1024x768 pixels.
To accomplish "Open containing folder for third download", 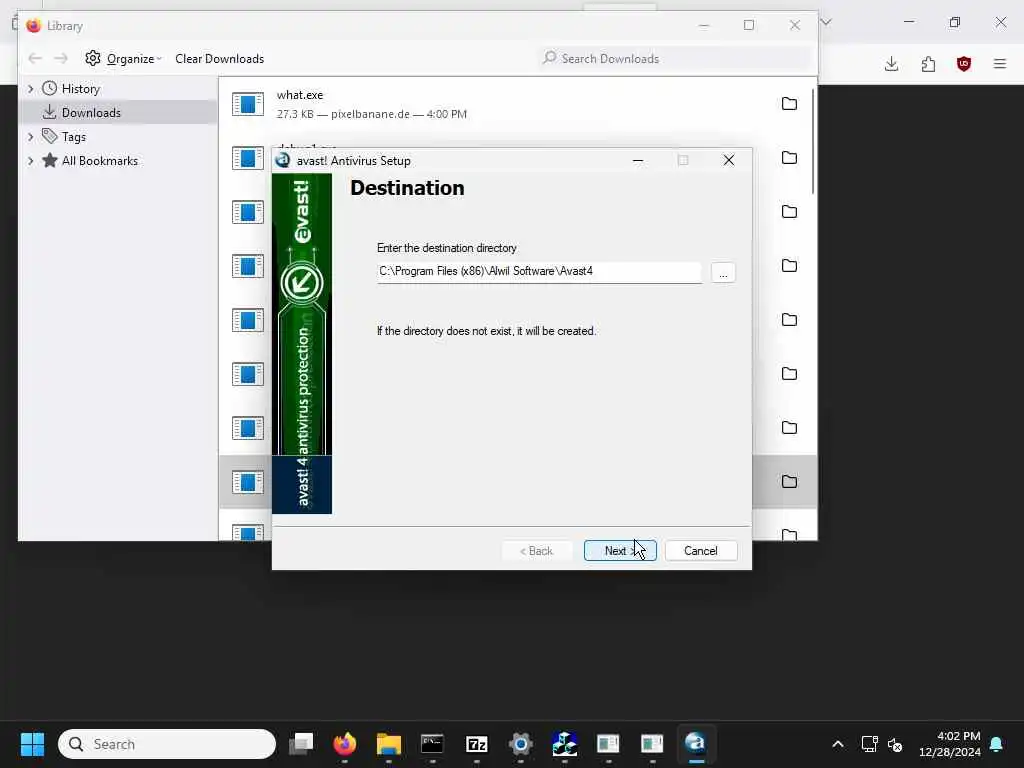I will coord(790,212).
